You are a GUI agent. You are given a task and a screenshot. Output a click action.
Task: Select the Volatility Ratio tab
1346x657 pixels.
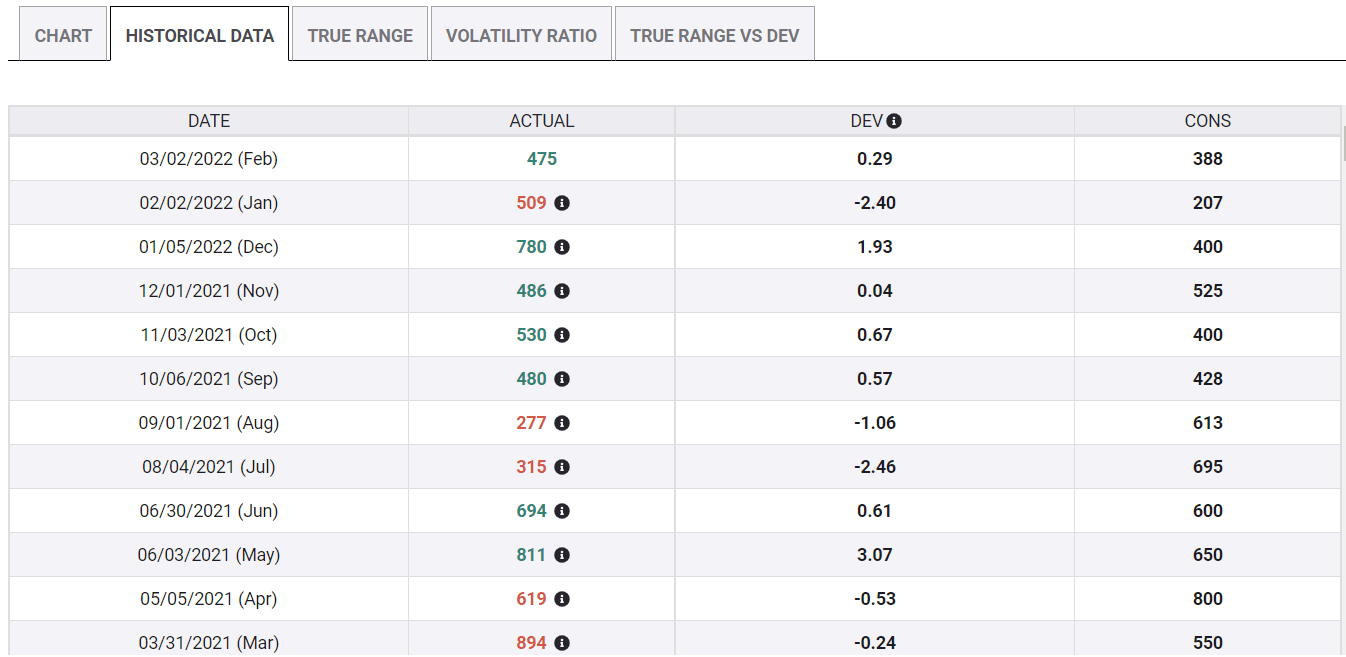pyautogui.click(x=521, y=36)
